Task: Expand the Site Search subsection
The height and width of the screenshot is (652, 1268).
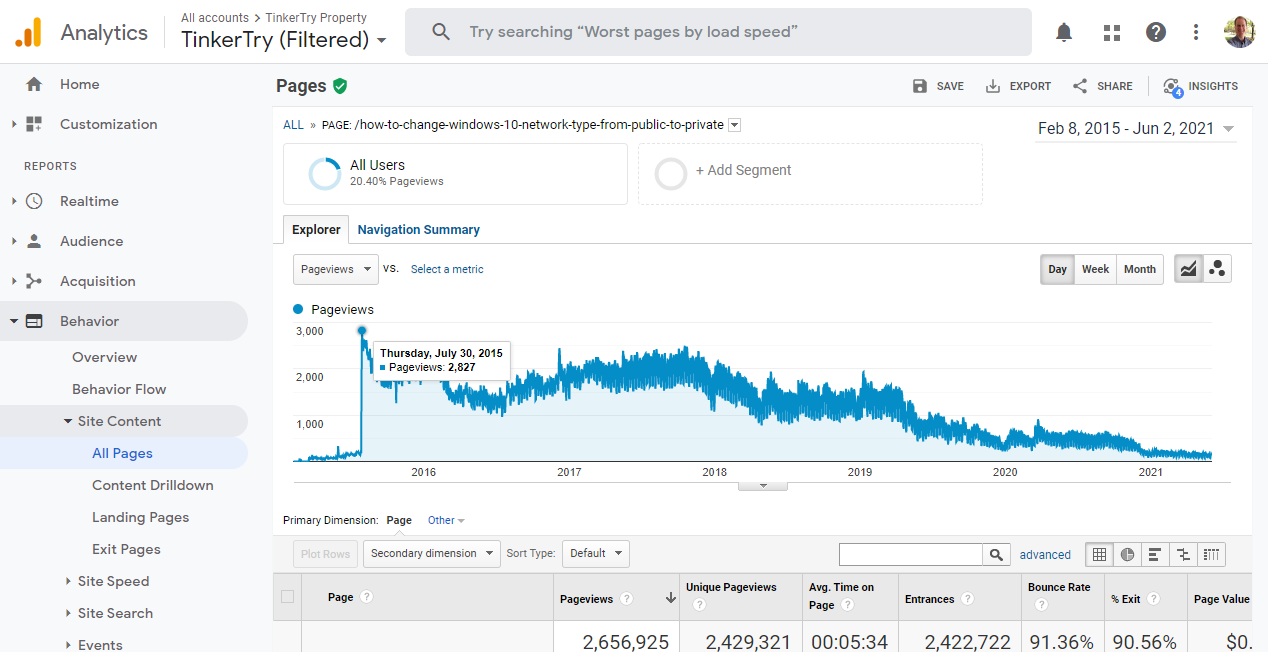Action: coord(68,613)
